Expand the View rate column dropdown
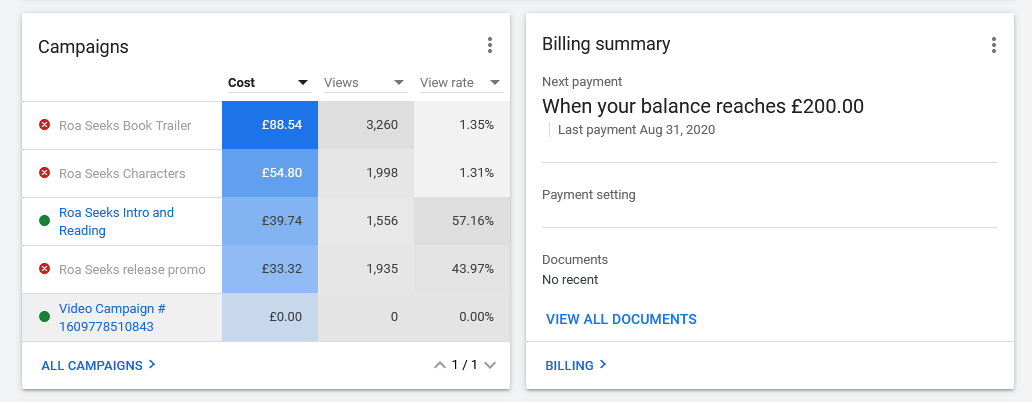This screenshot has height=402, width=1032. point(495,83)
